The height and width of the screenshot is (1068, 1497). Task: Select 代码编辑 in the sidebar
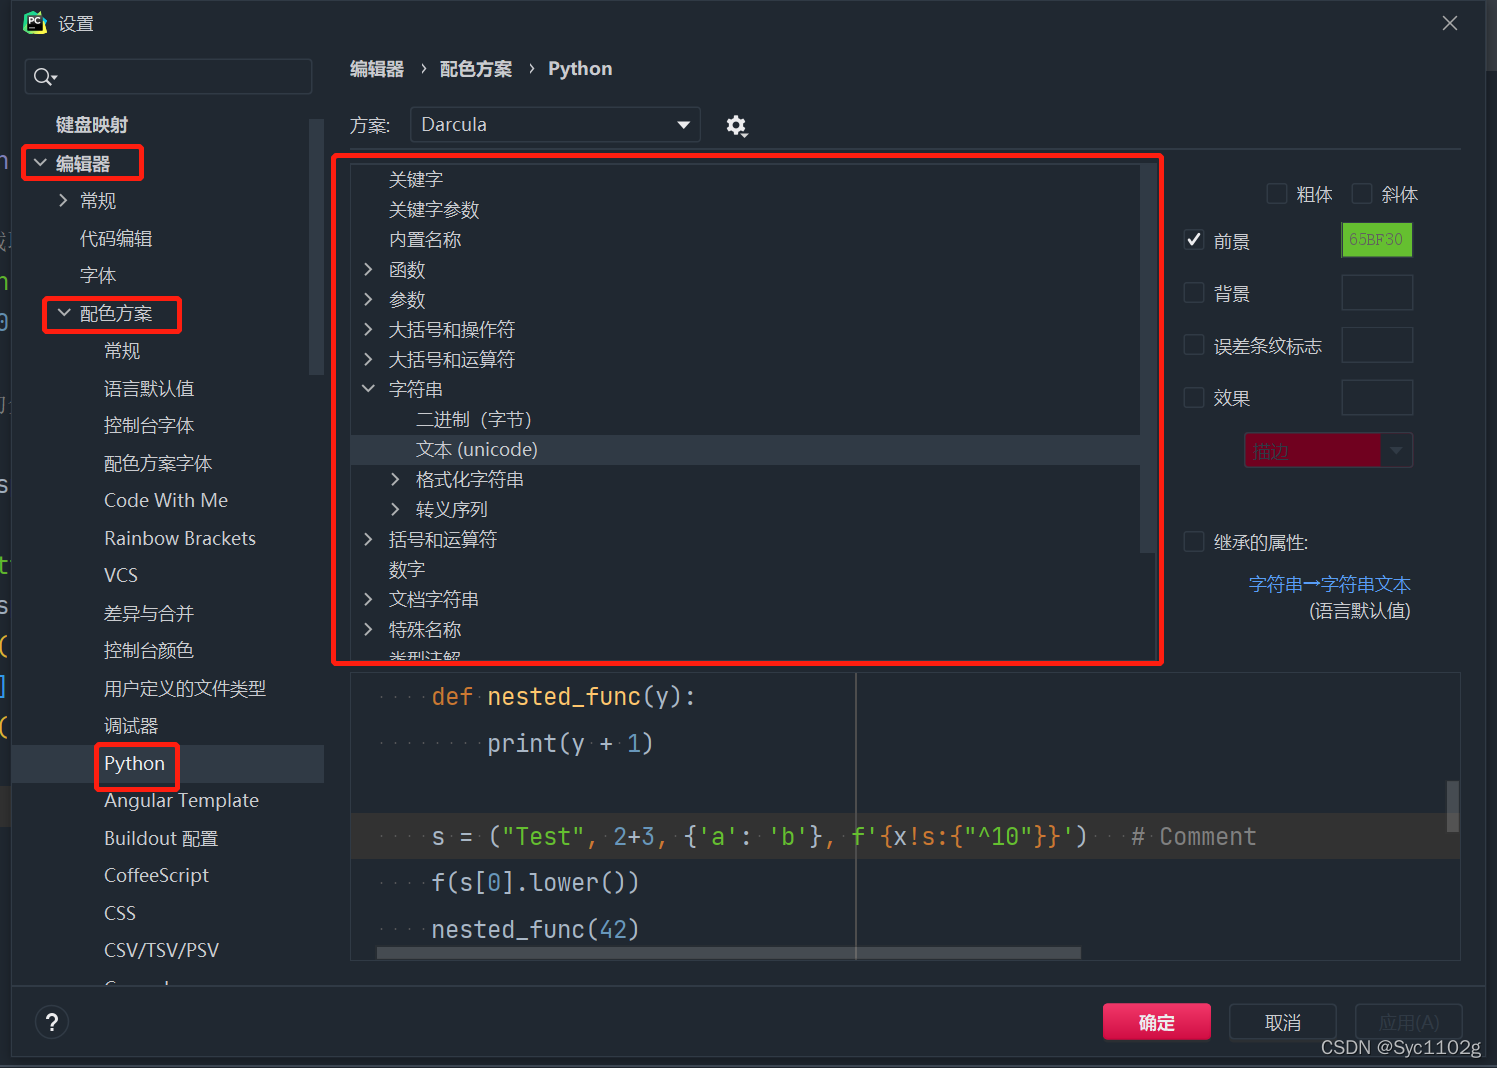(x=116, y=238)
